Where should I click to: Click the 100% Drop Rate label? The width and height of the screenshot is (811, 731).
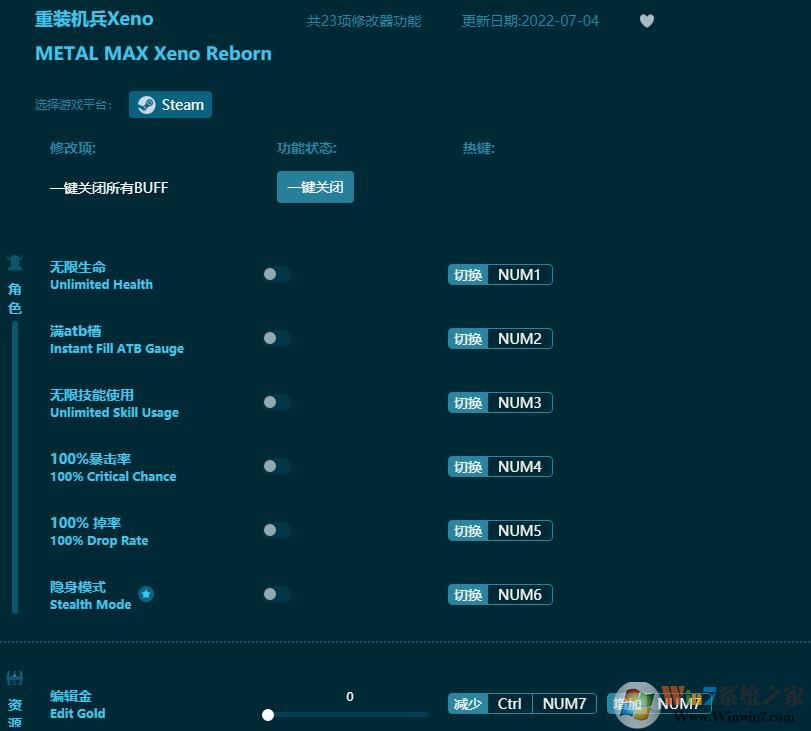coord(99,541)
